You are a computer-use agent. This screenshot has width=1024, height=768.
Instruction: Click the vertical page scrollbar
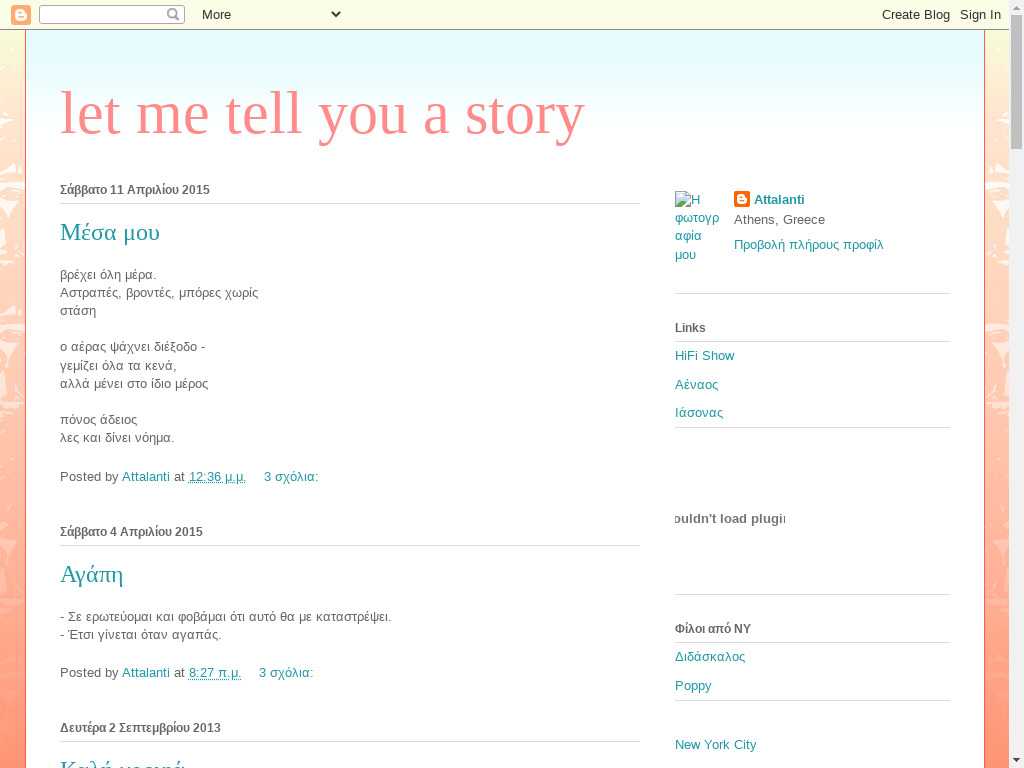[x=1016, y=400]
